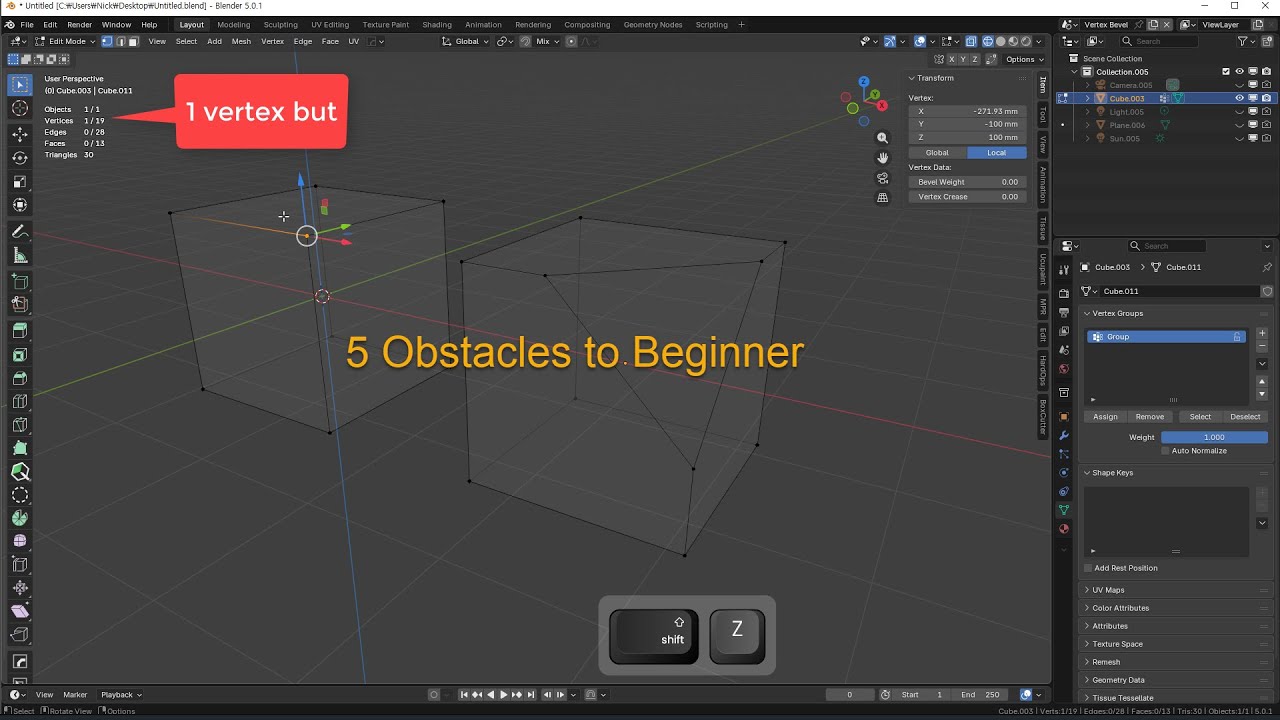Click the Assign button
Viewport: 1280px width, 720px height.
pyautogui.click(x=1105, y=417)
